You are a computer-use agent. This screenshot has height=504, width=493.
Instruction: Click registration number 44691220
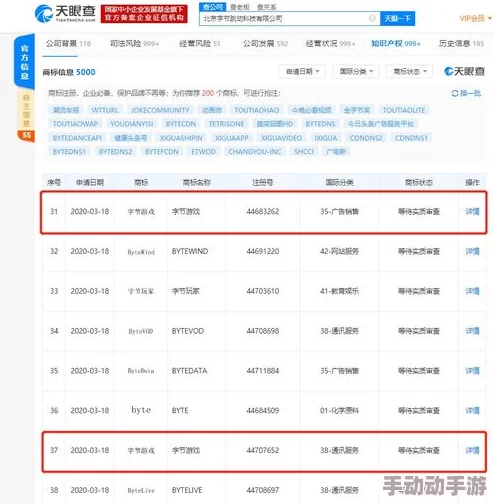pyautogui.click(x=263, y=251)
